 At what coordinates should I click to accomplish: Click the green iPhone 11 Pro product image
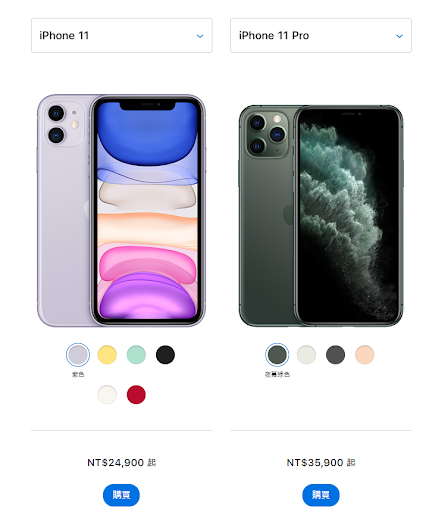pyautogui.click(x=321, y=216)
